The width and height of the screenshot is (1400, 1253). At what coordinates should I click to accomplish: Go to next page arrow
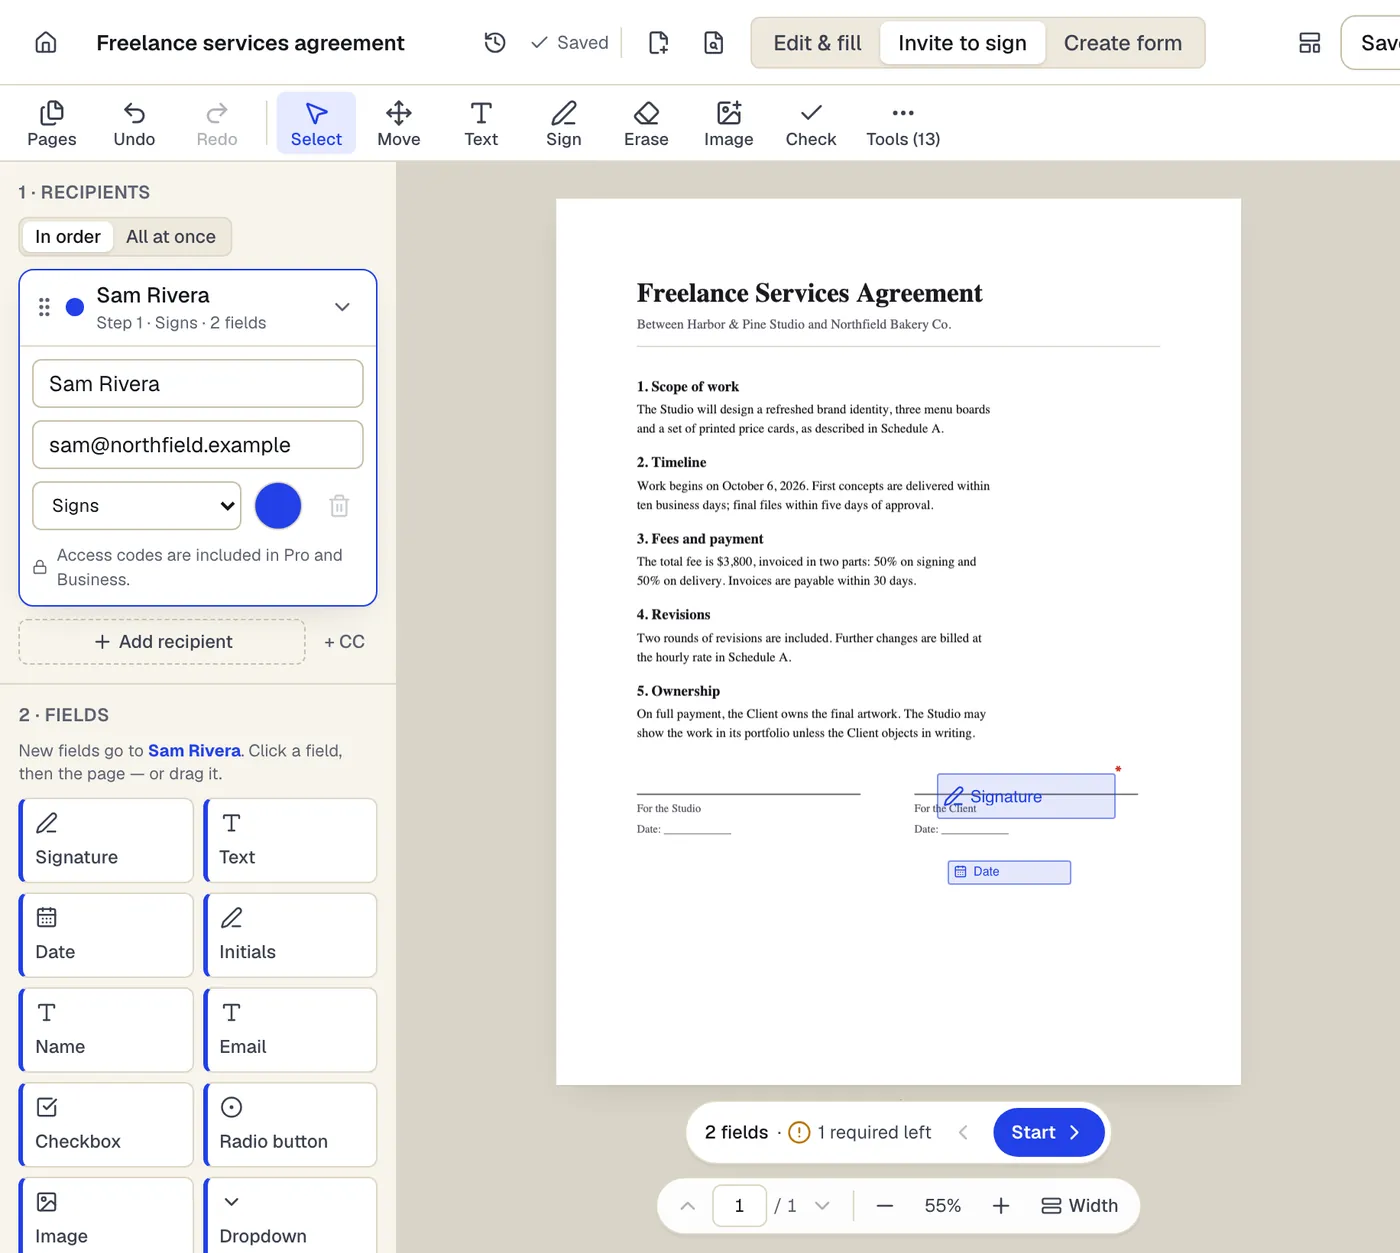click(822, 1206)
